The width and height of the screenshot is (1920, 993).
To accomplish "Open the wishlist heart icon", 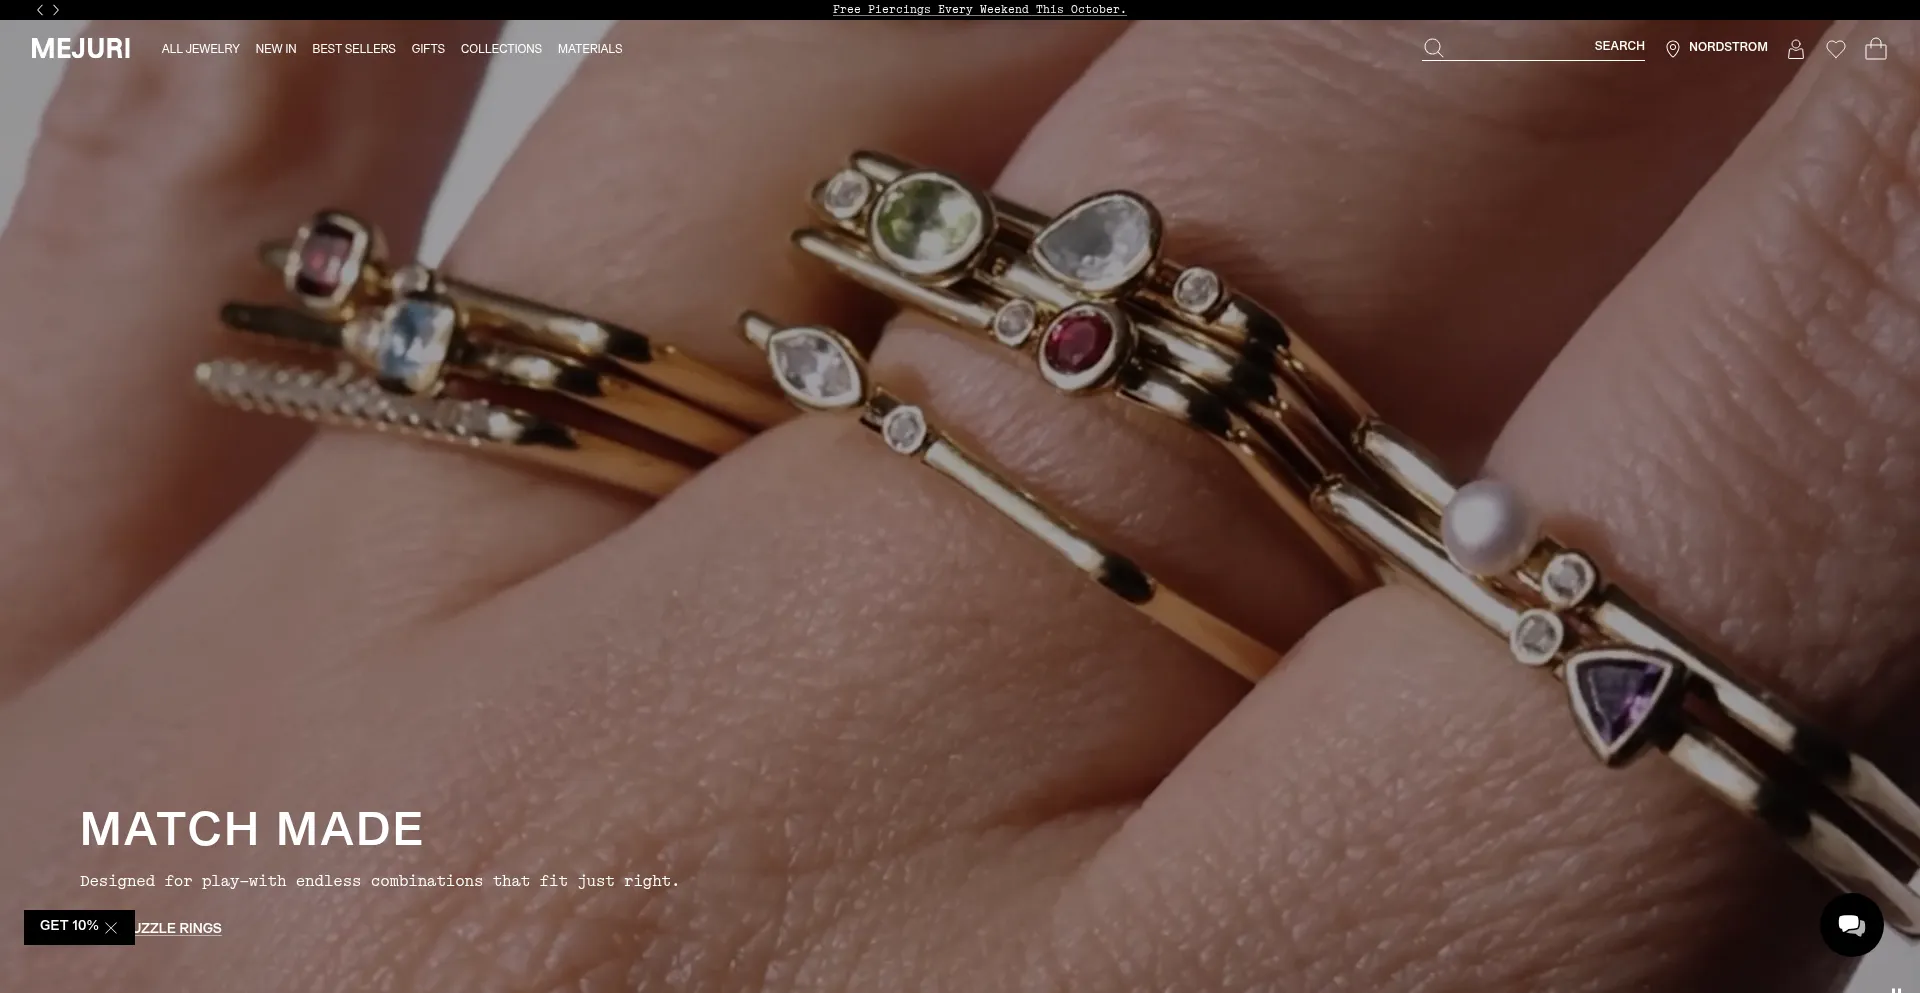I will 1836,49.
